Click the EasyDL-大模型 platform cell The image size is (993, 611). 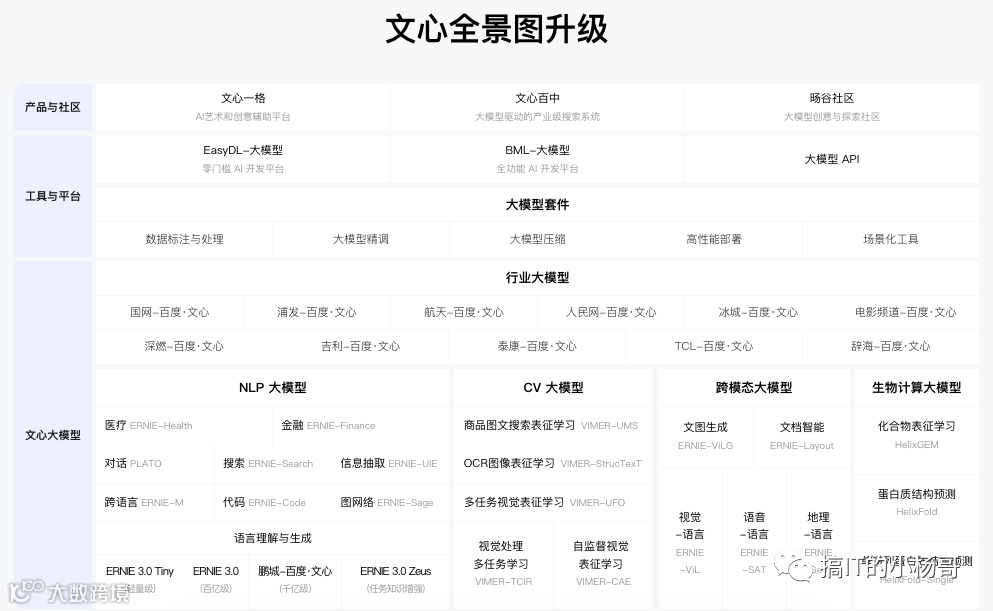tap(243, 159)
